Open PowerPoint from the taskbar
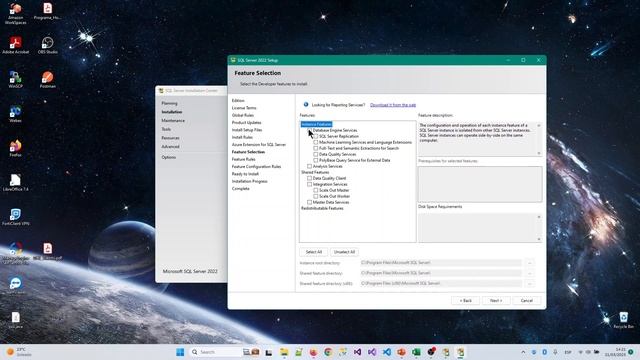Image resolution: width=640 pixels, height=360 pixels. point(401,352)
